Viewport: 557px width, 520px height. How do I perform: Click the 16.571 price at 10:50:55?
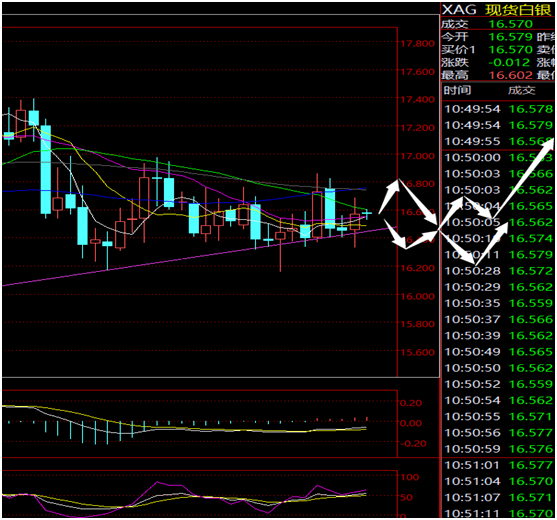pos(531,417)
